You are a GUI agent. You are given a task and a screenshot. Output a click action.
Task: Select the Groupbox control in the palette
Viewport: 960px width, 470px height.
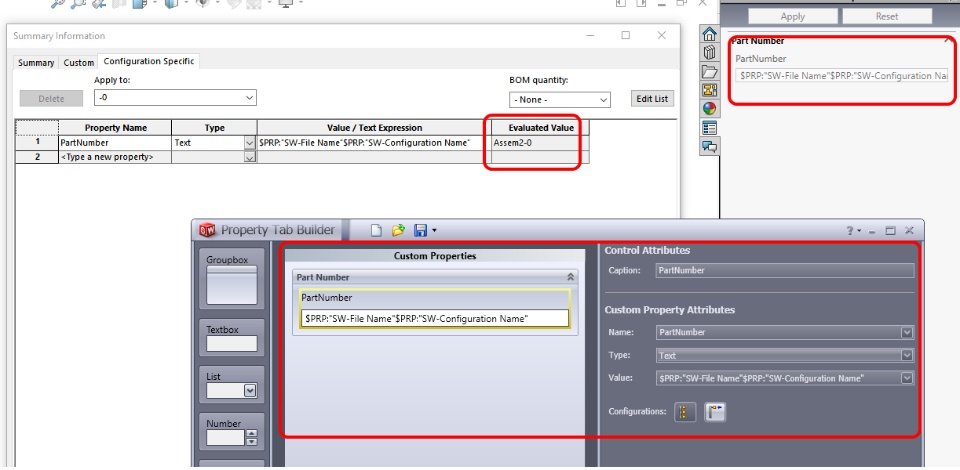[x=231, y=278]
